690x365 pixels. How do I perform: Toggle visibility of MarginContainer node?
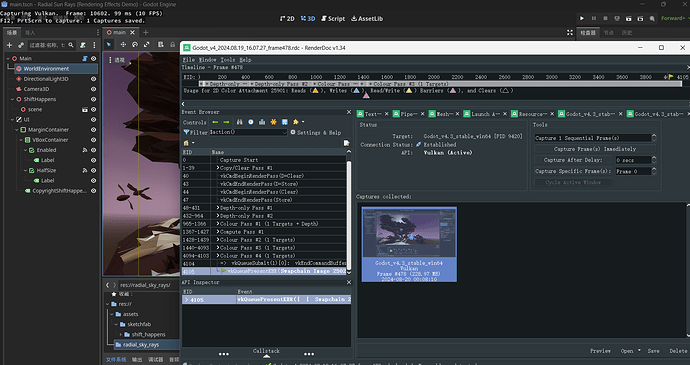(x=93, y=130)
